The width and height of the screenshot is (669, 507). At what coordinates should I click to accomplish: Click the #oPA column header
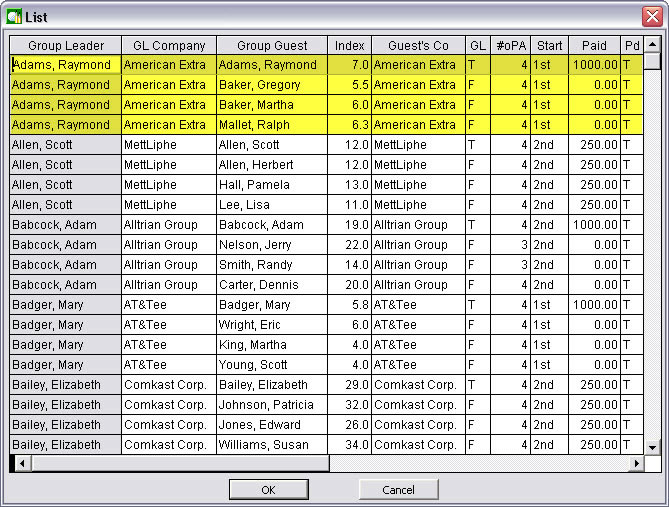point(511,45)
